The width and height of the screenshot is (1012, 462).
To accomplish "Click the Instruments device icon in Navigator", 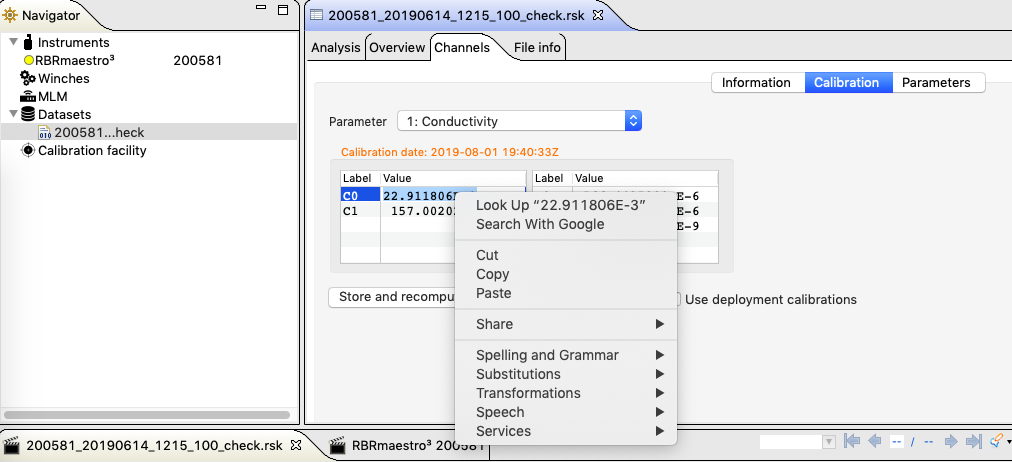I will point(28,43).
